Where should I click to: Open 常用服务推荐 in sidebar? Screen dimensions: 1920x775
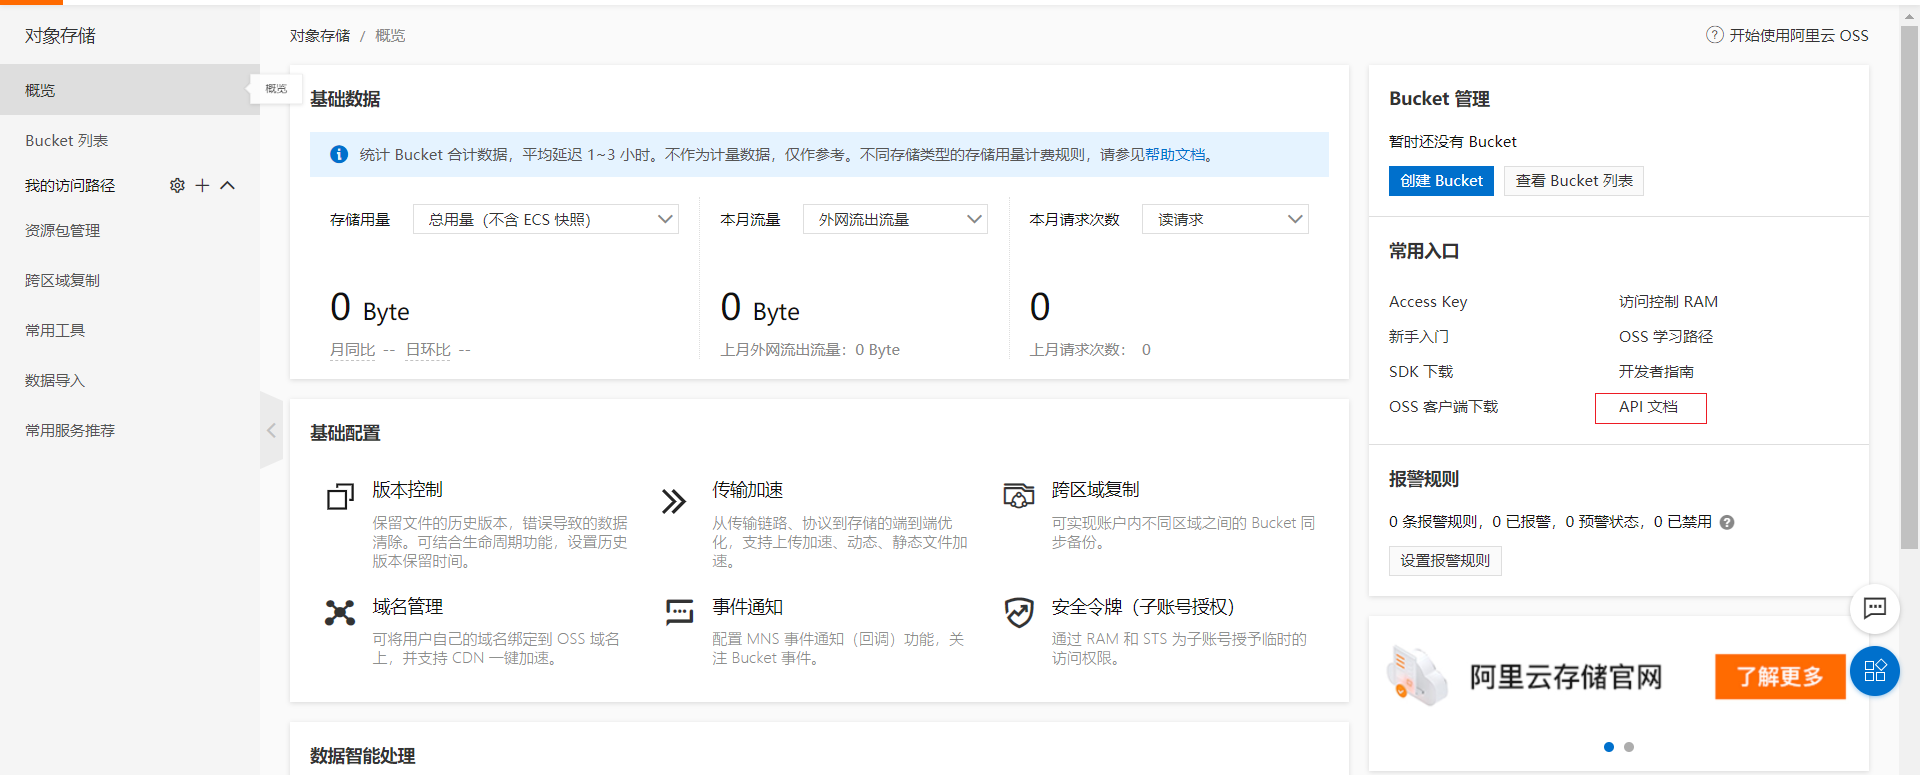click(x=130, y=430)
